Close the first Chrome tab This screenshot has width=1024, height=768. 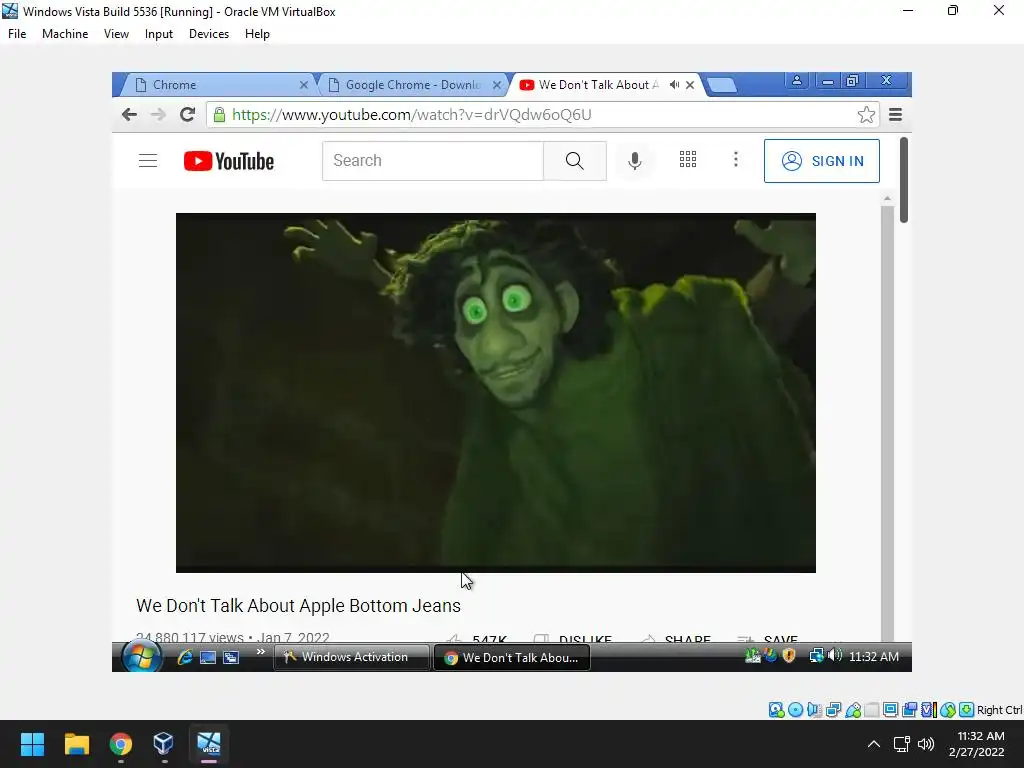pyautogui.click(x=304, y=85)
